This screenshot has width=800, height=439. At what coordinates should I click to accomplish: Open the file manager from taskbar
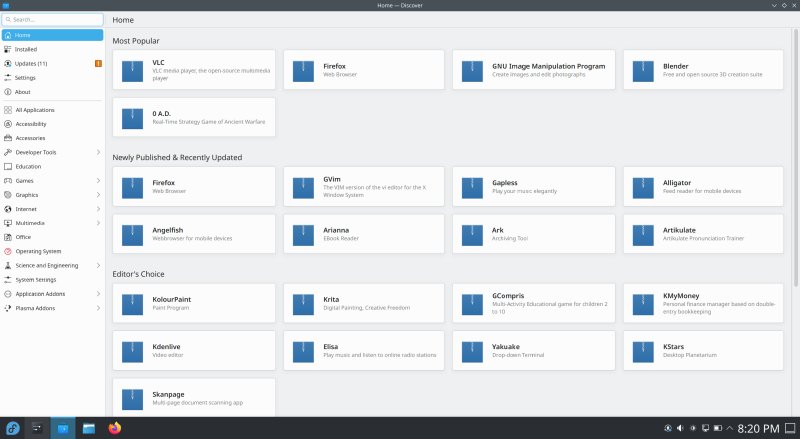pyautogui.click(x=89, y=428)
